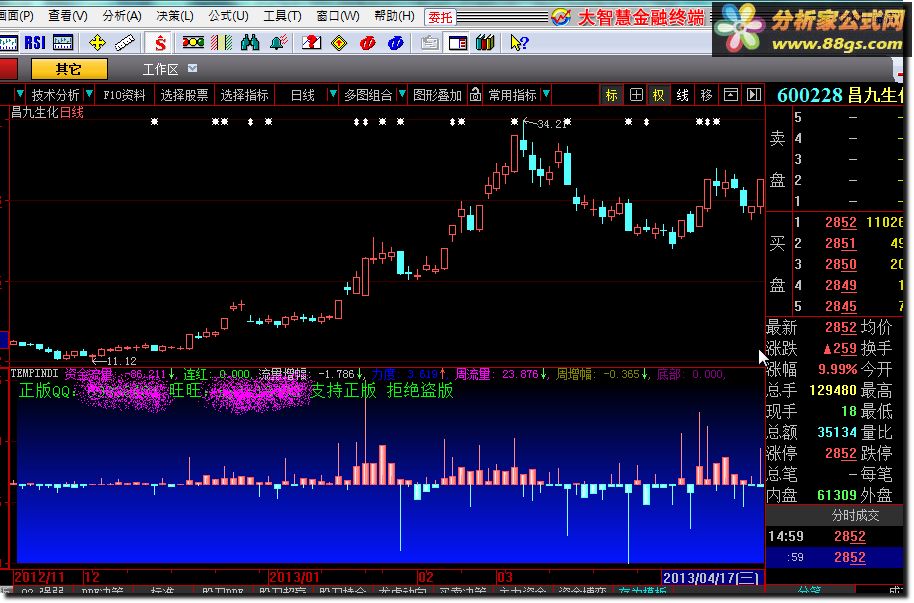
Task: Click the chart panel icon right of RSI
Action: pos(63,43)
